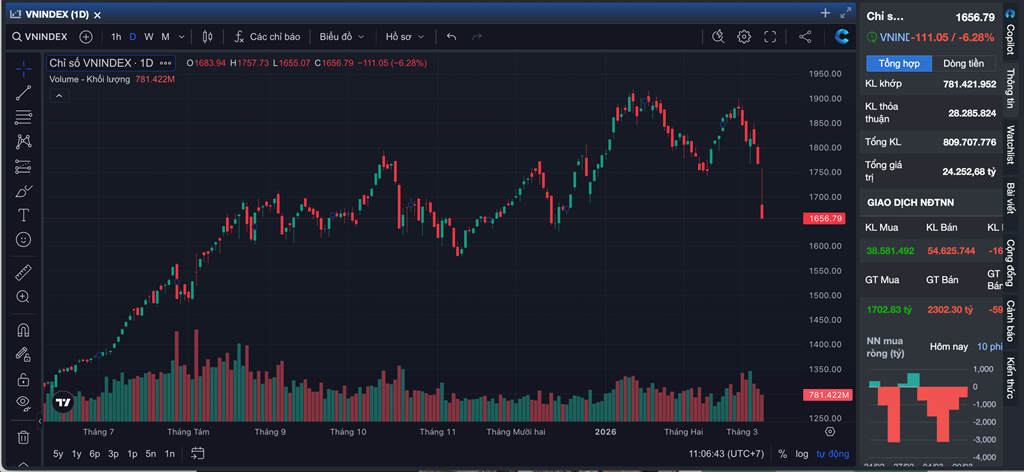
Task: Expand the Biểu đồ dropdown
Action: coord(342,37)
